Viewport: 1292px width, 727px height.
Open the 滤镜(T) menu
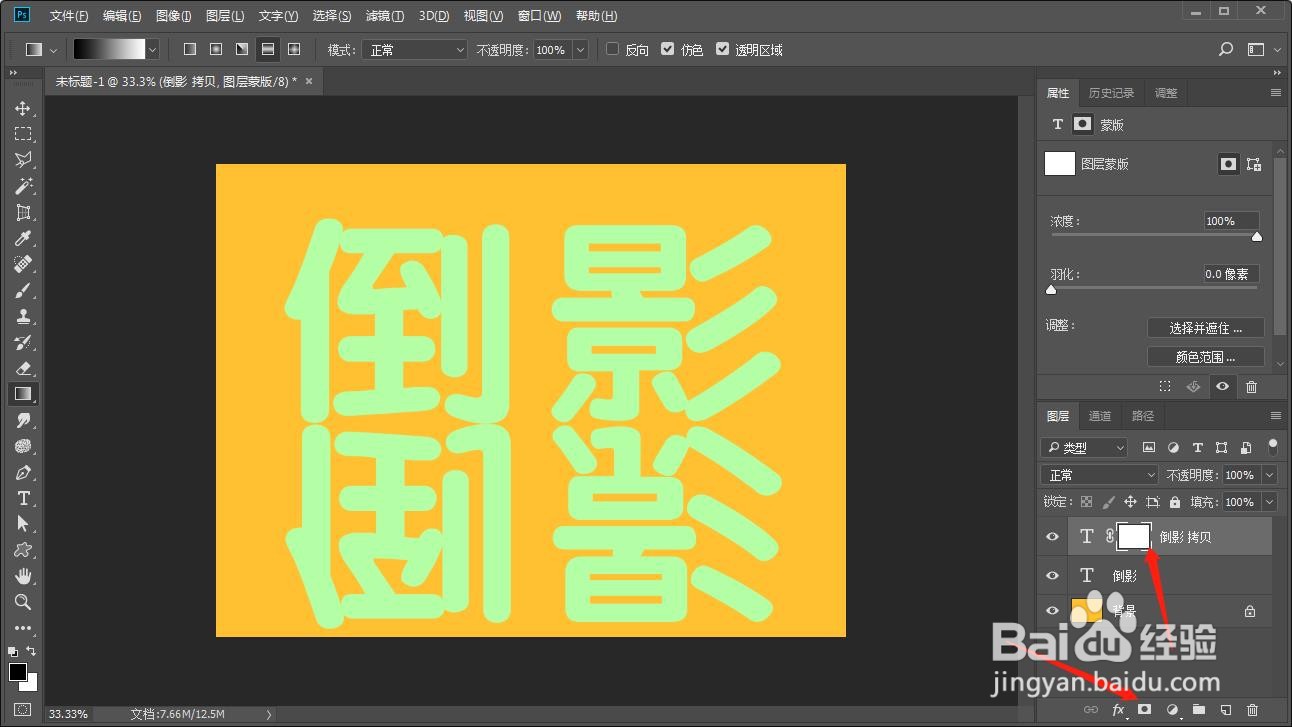click(x=385, y=16)
